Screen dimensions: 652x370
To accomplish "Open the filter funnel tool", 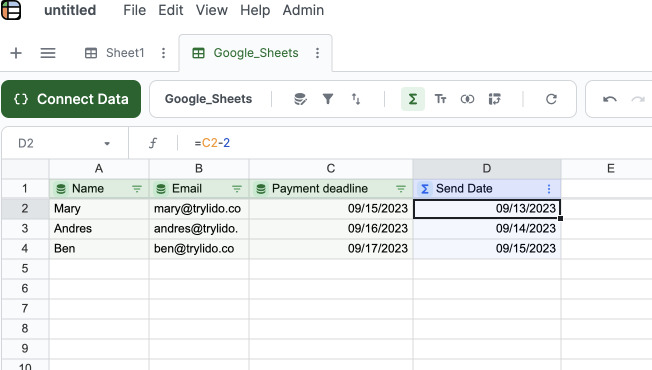I will 328,99.
